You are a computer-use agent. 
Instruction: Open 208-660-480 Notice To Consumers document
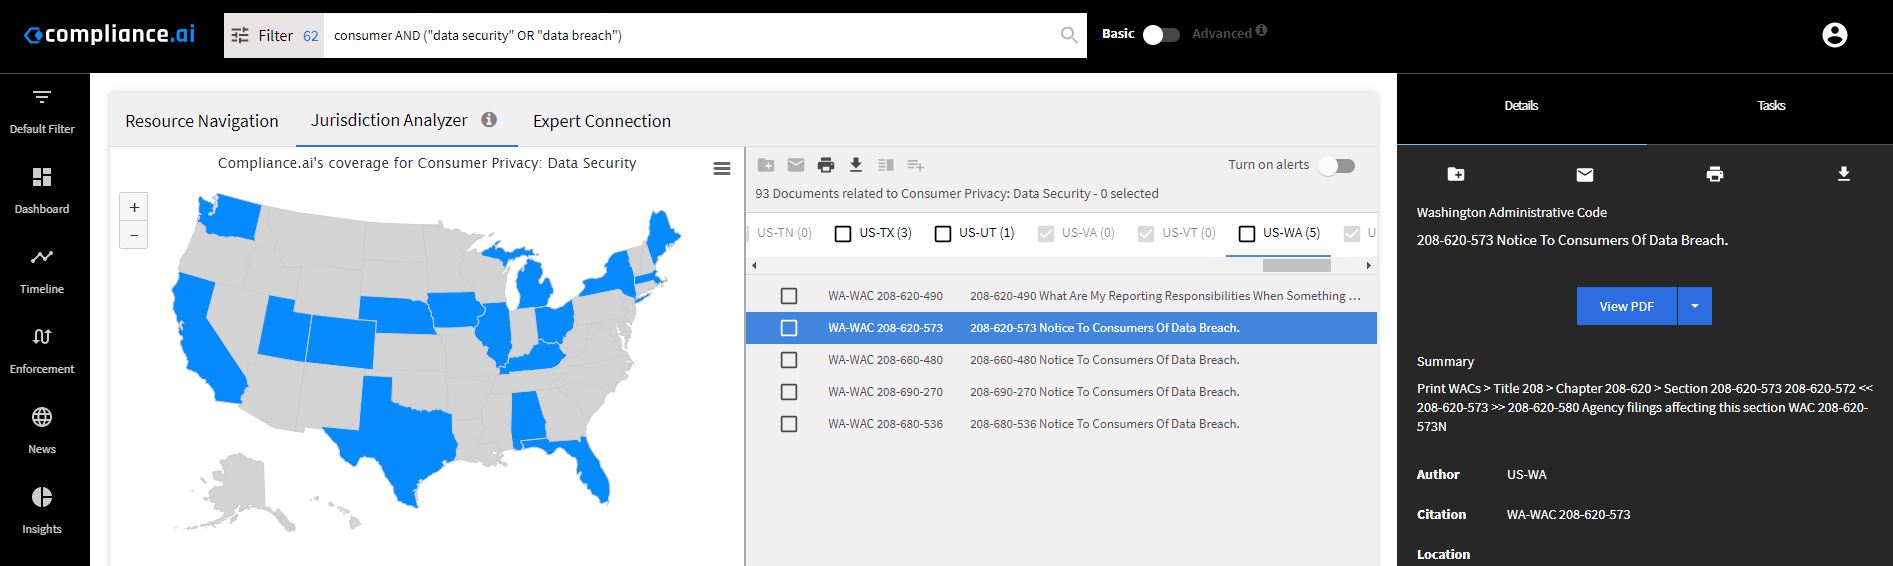pyautogui.click(x=1104, y=360)
